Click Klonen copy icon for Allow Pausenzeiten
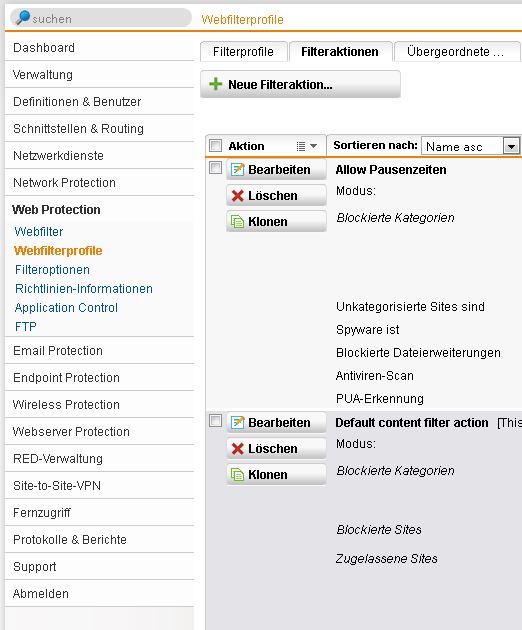 pyautogui.click(x=237, y=222)
